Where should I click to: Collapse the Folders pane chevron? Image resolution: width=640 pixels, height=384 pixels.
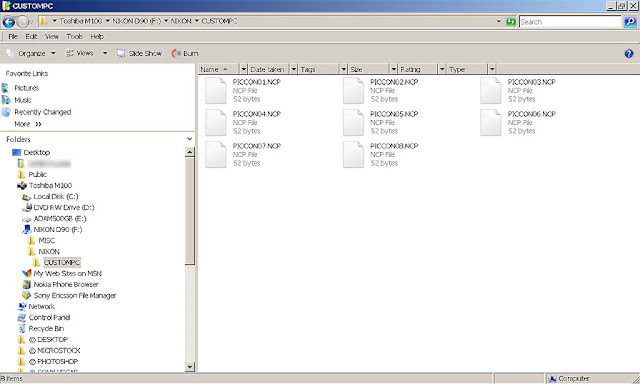(189, 139)
